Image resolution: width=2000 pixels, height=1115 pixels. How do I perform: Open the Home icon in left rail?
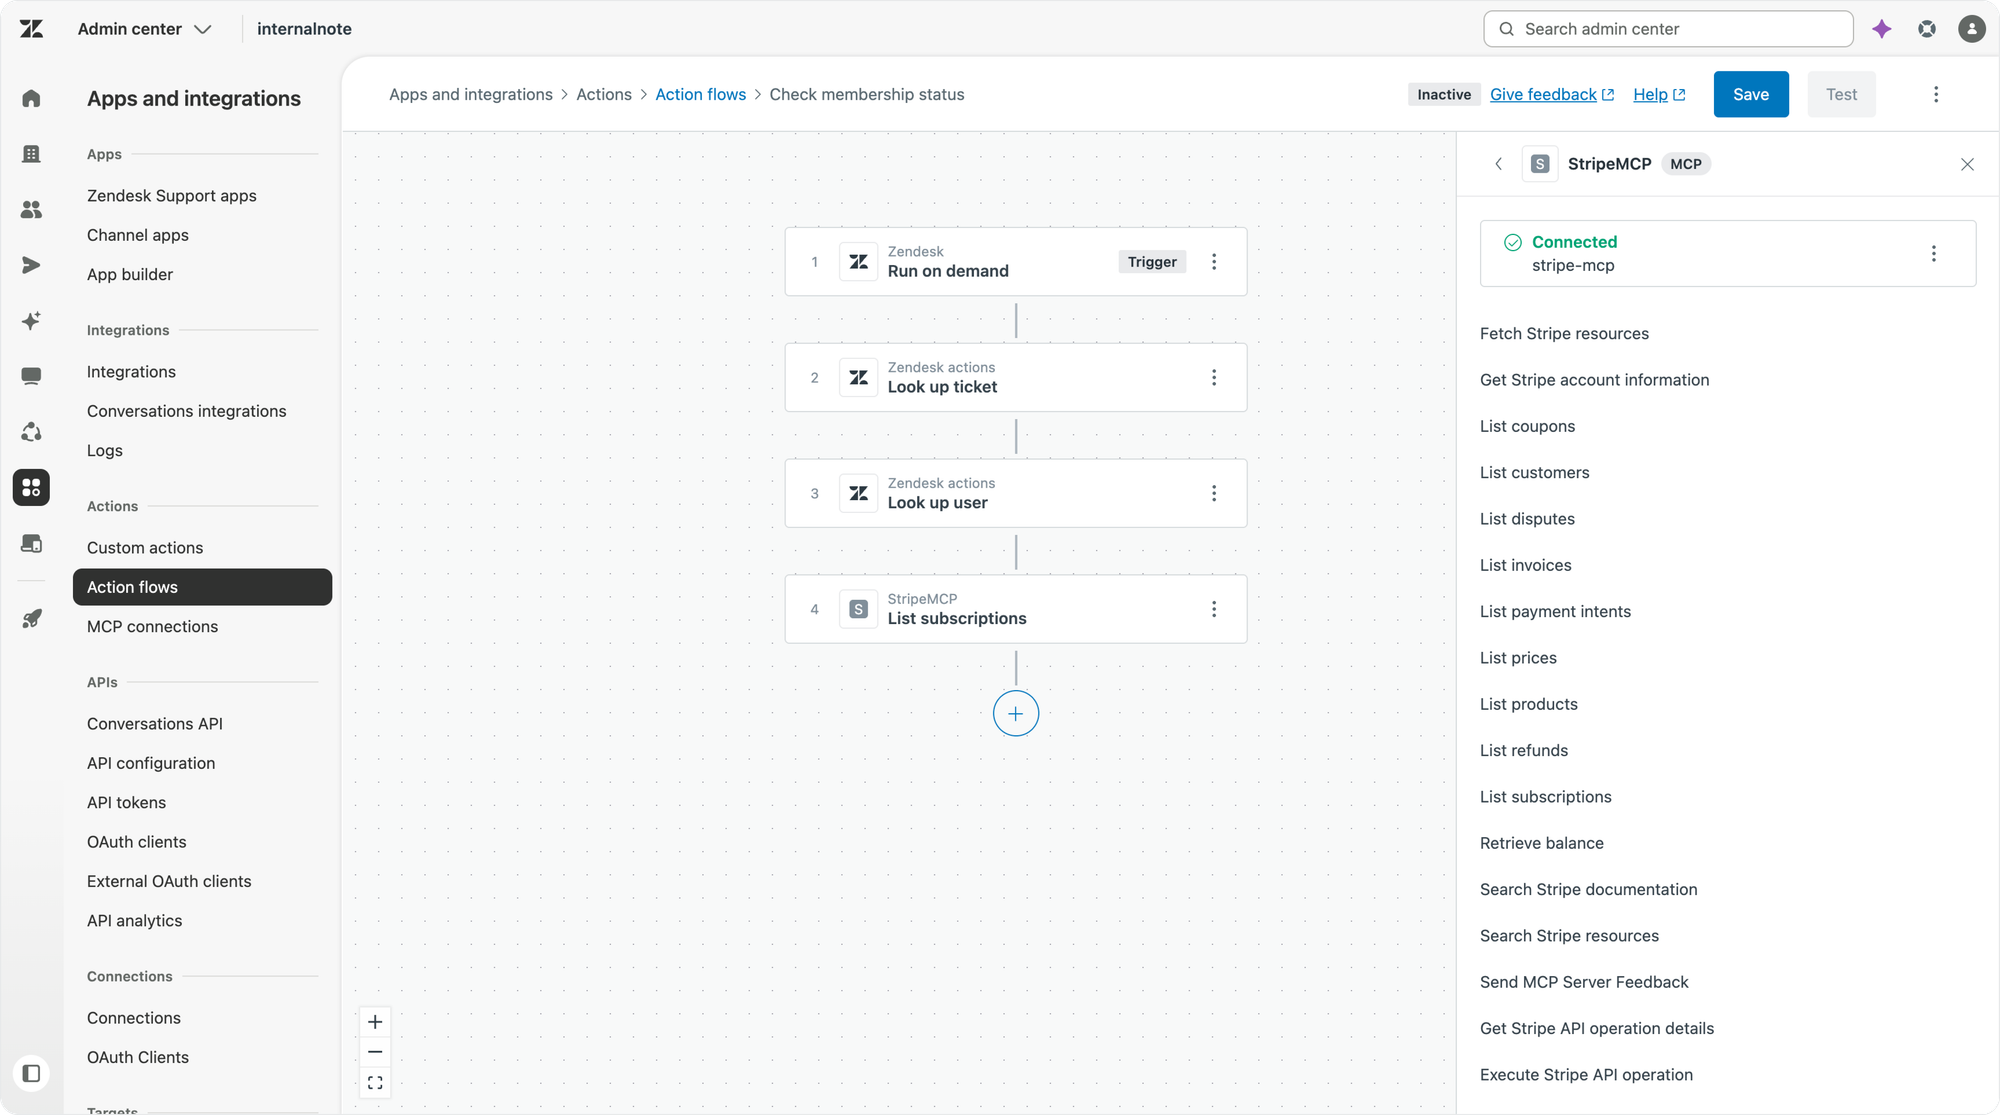pyautogui.click(x=32, y=98)
